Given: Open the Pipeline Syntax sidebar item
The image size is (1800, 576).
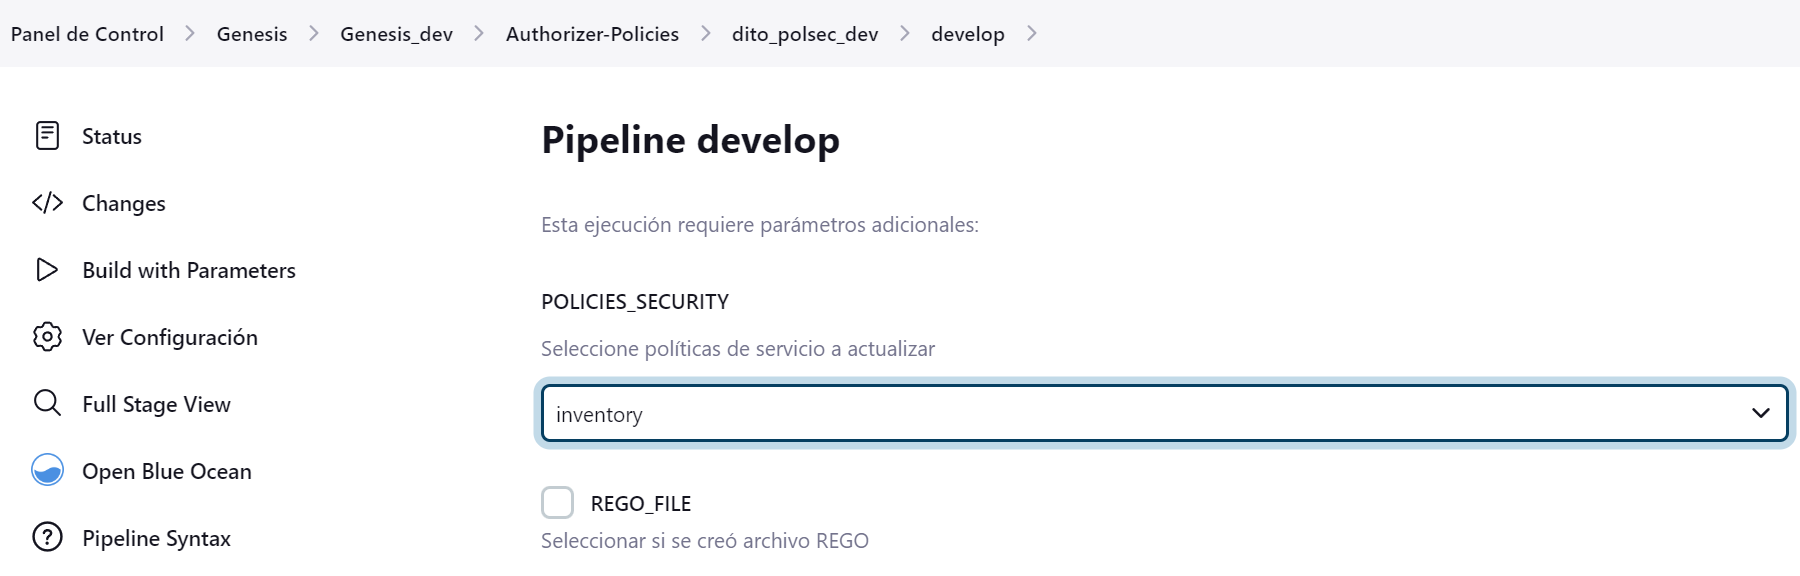Looking at the screenshot, I should [156, 538].
